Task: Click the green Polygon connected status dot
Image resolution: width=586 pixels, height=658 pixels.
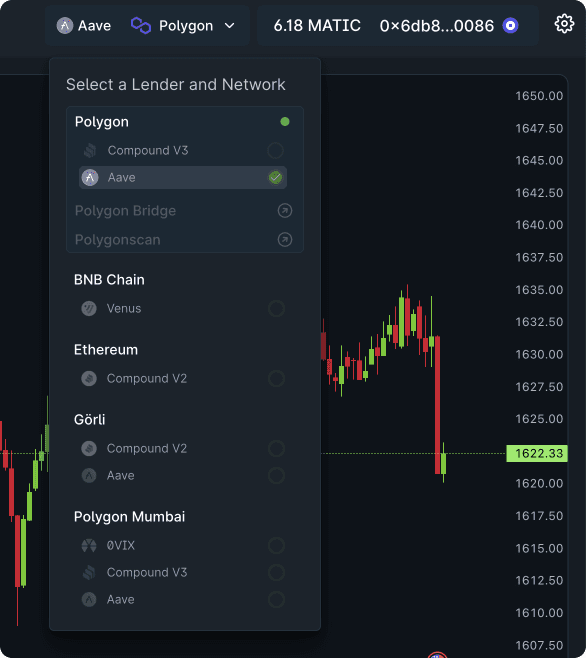Action: [x=285, y=122]
